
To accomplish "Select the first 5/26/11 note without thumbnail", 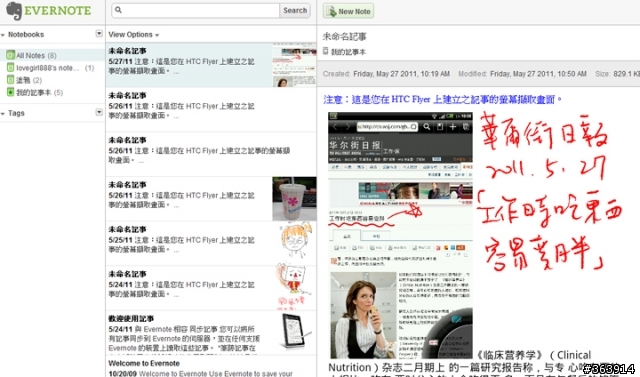I will [211, 109].
